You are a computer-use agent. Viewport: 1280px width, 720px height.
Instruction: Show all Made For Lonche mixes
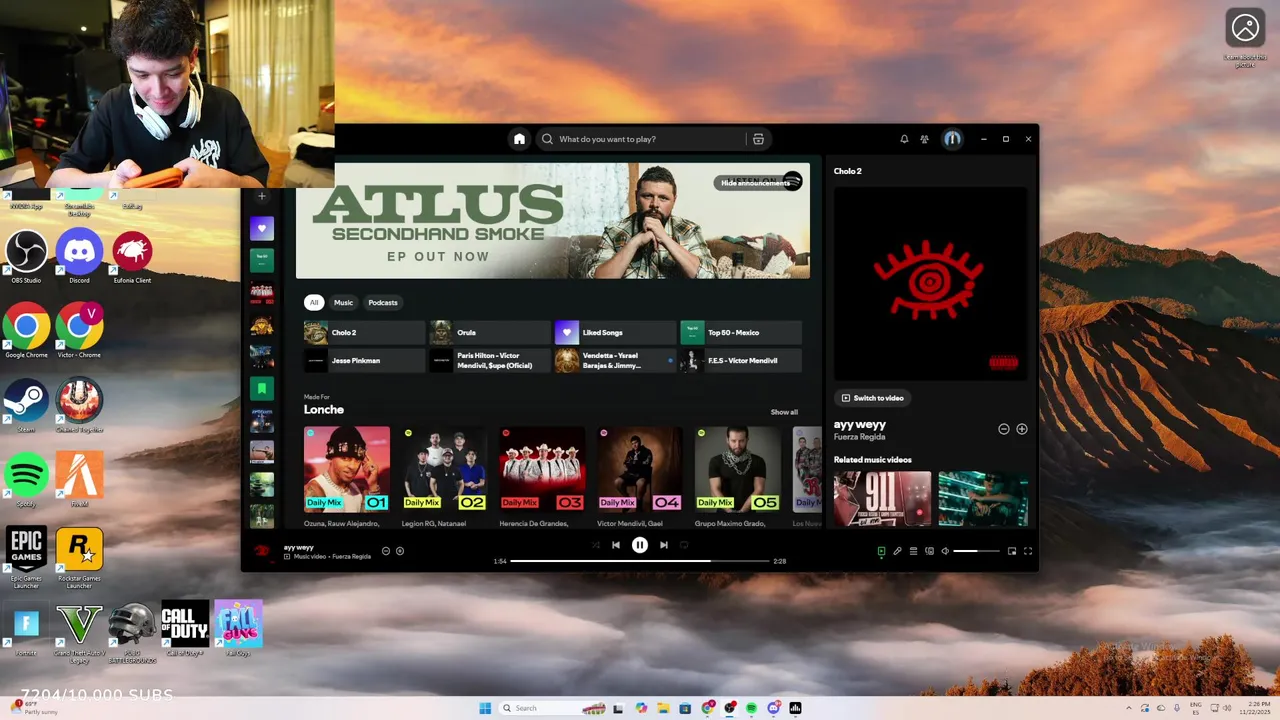coord(784,412)
